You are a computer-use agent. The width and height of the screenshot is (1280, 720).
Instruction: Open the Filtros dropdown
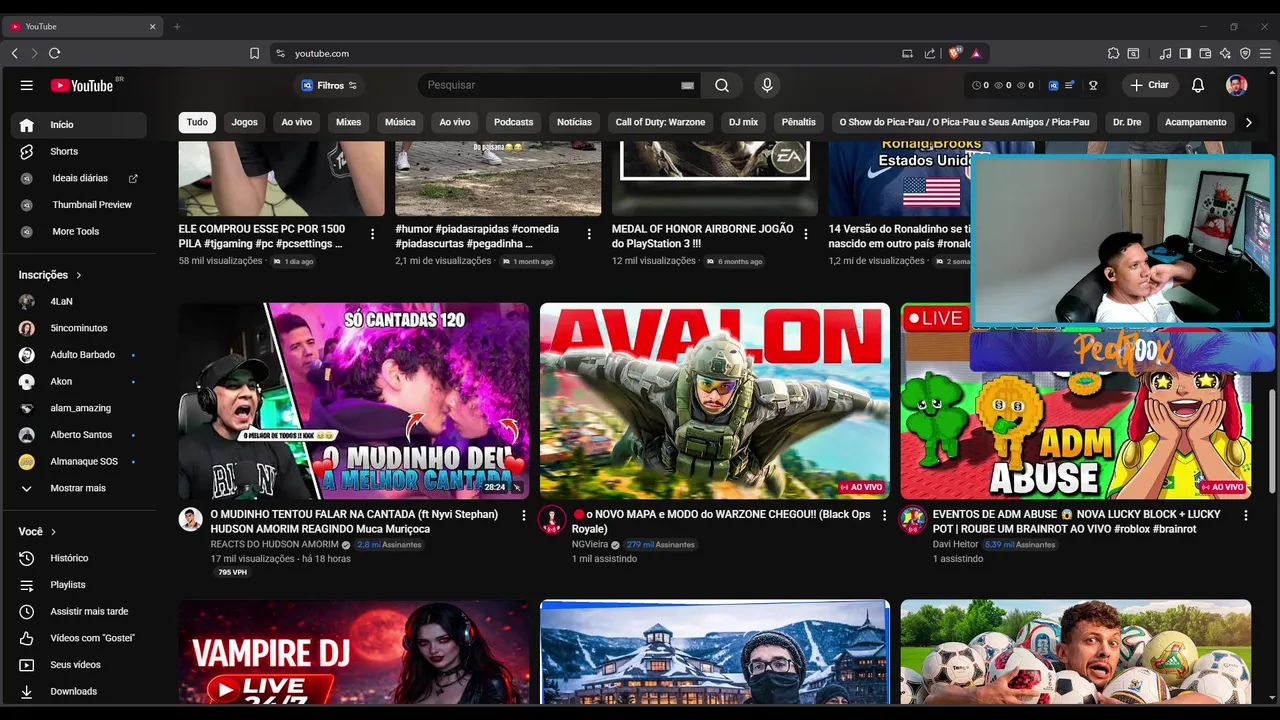329,86
